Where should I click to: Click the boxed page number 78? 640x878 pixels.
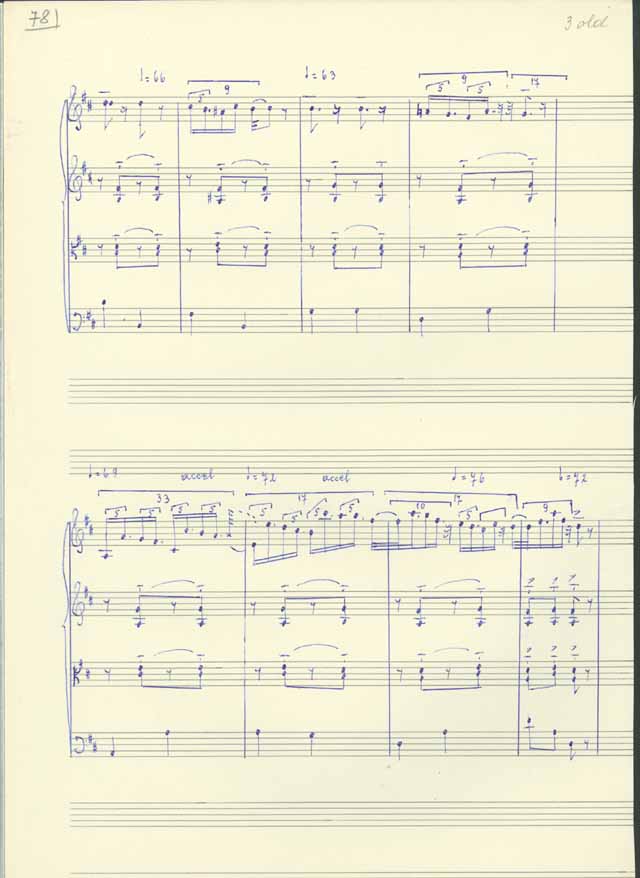(x=43, y=20)
